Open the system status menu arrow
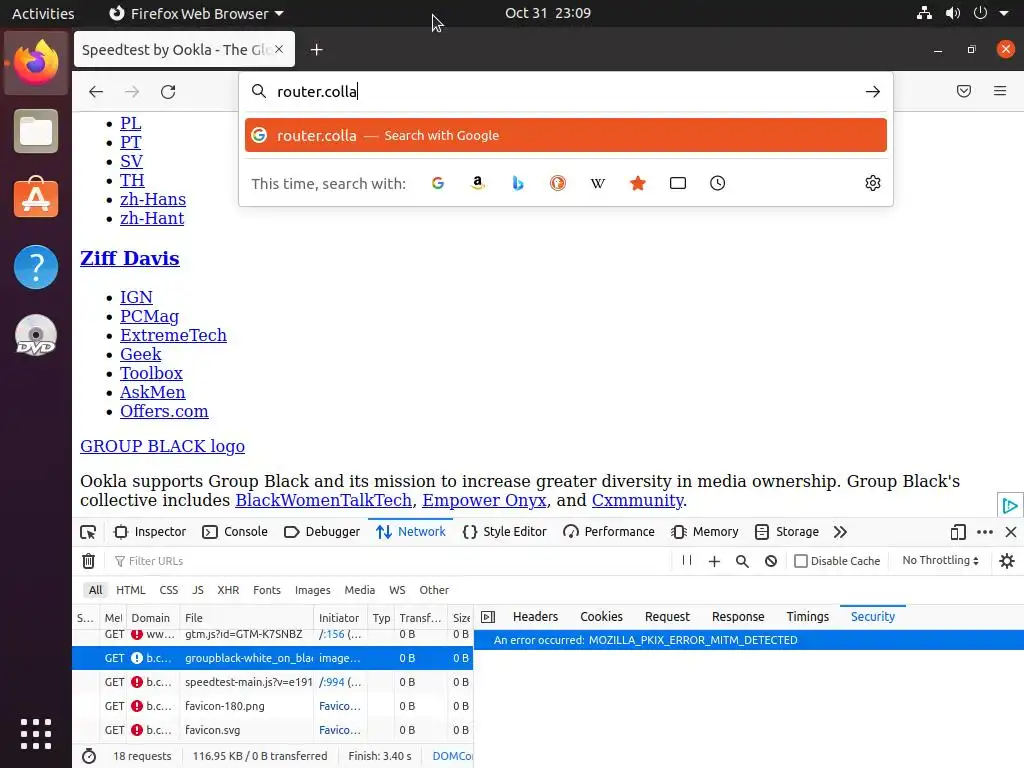The image size is (1024, 768). coord(1004,13)
